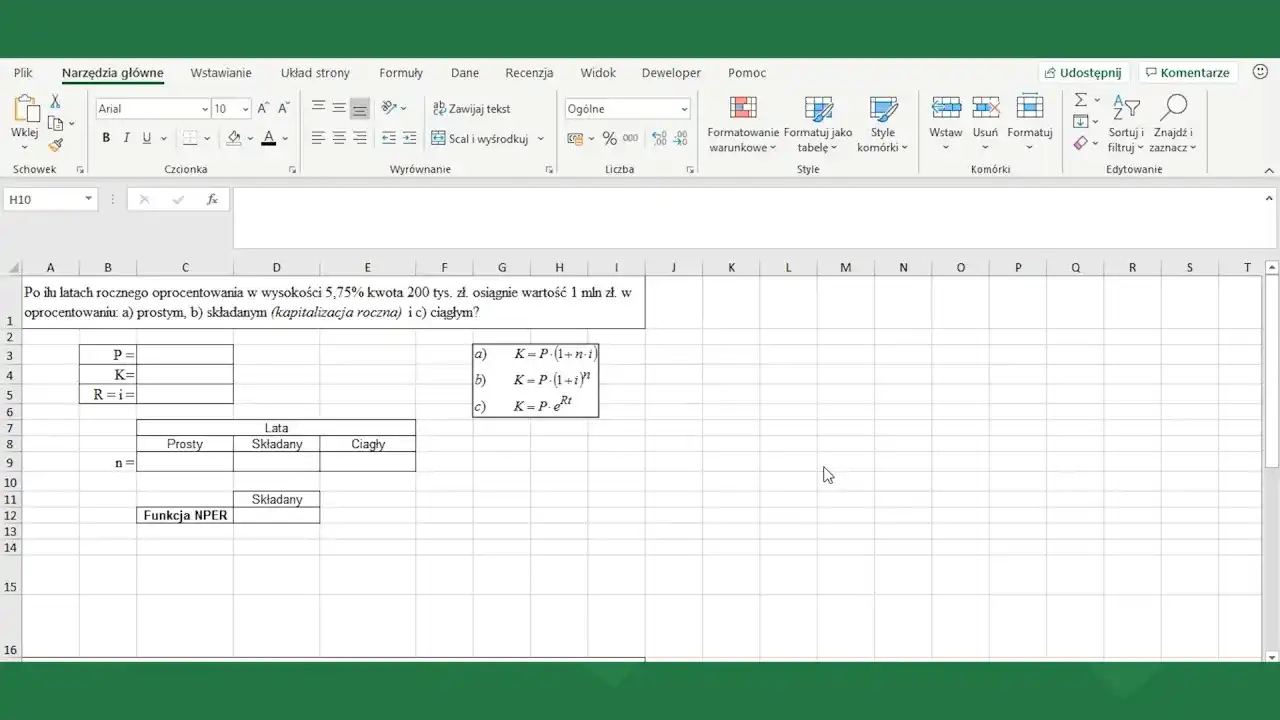This screenshot has width=1280, height=720.
Task: Click the Clear eraser icon
Action: click(x=1081, y=144)
